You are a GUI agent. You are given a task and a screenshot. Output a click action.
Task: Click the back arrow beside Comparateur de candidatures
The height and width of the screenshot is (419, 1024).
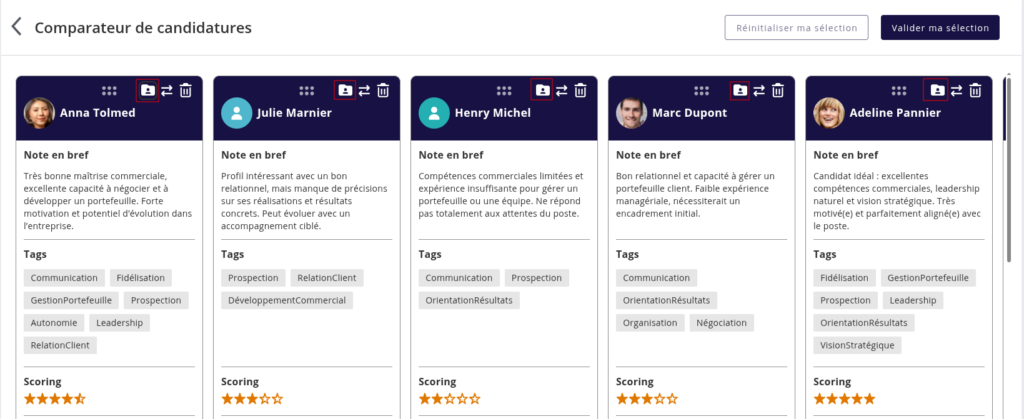point(16,27)
